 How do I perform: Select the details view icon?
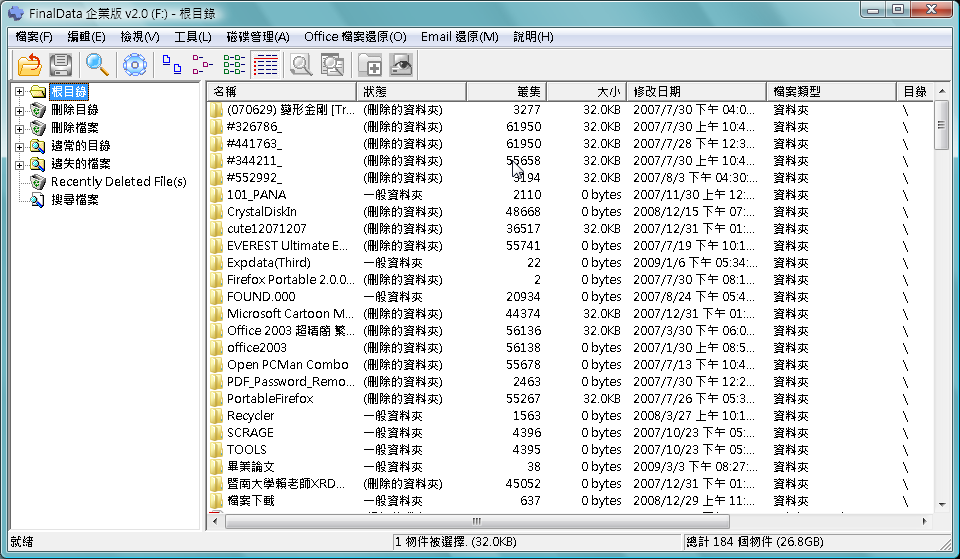click(x=265, y=64)
